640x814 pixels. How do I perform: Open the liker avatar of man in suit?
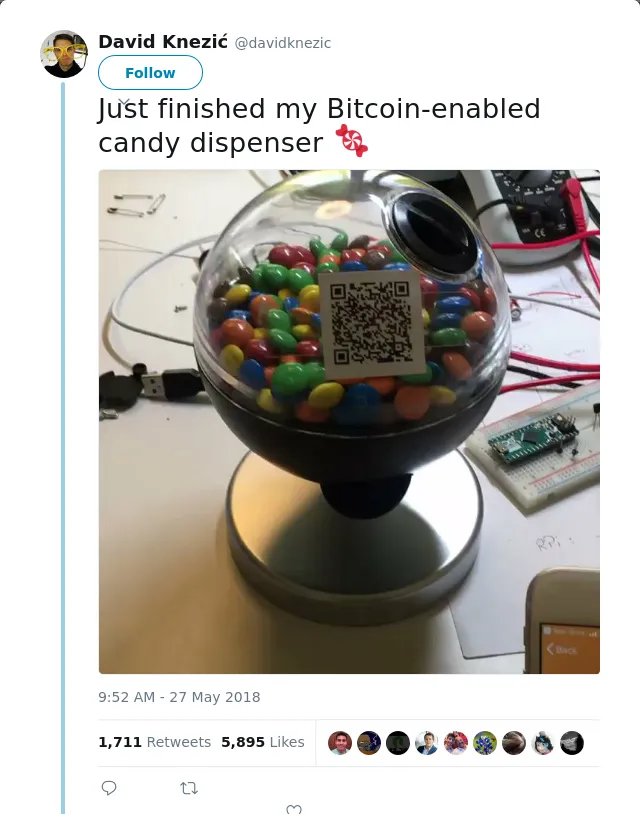(x=427, y=743)
